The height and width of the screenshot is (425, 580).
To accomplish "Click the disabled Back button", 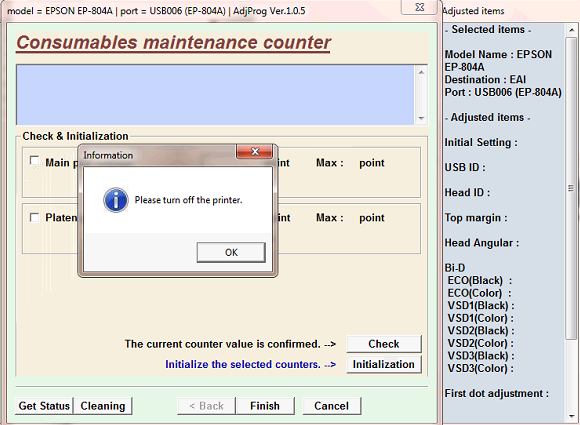I will pyautogui.click(x=206, y=406).
